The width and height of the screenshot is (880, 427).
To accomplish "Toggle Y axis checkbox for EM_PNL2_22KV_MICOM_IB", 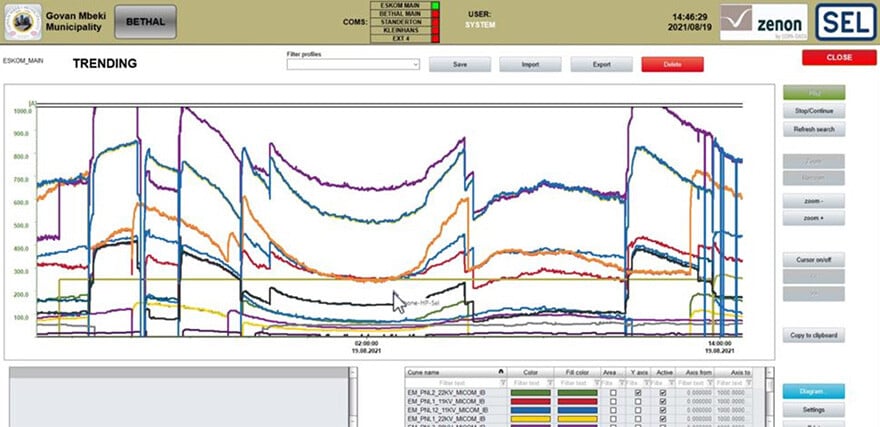I will coord(638,393).
